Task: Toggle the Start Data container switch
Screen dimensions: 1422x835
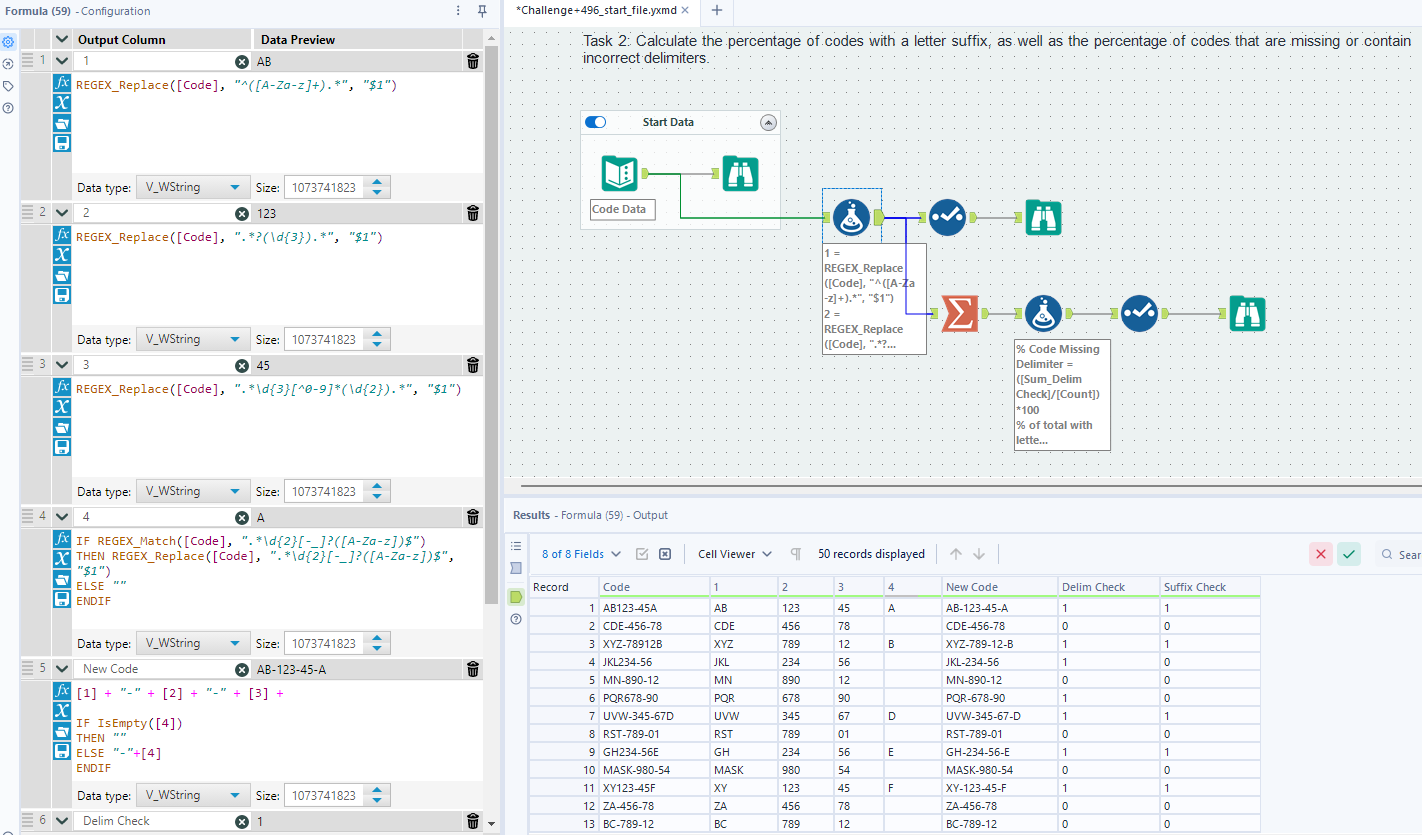Action: click(596, 122)
